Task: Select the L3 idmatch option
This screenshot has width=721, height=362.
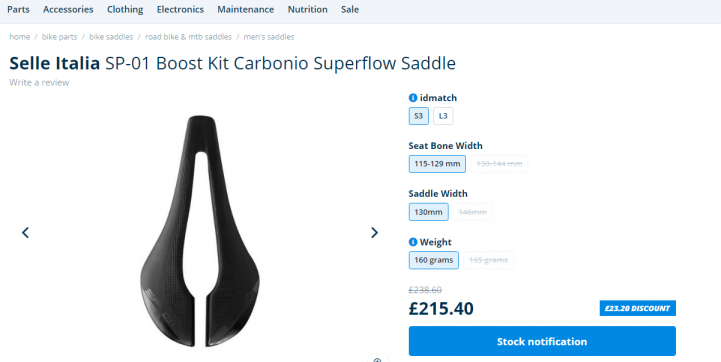Action: [x=443, y=116]
